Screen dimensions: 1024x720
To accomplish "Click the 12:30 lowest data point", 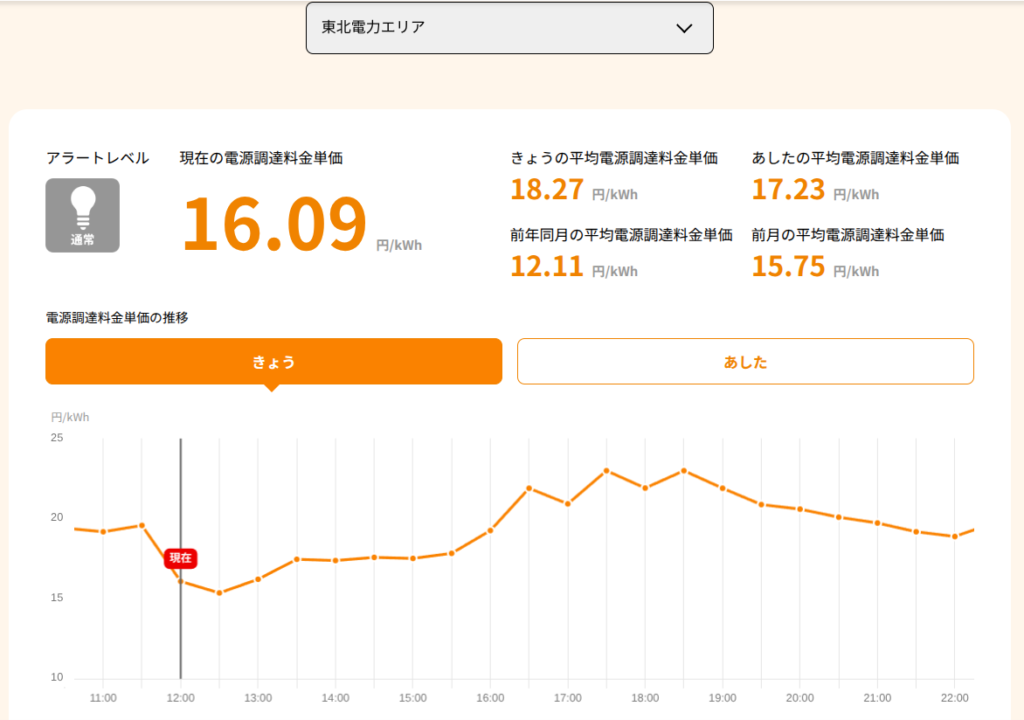I will tap(219, 593).
